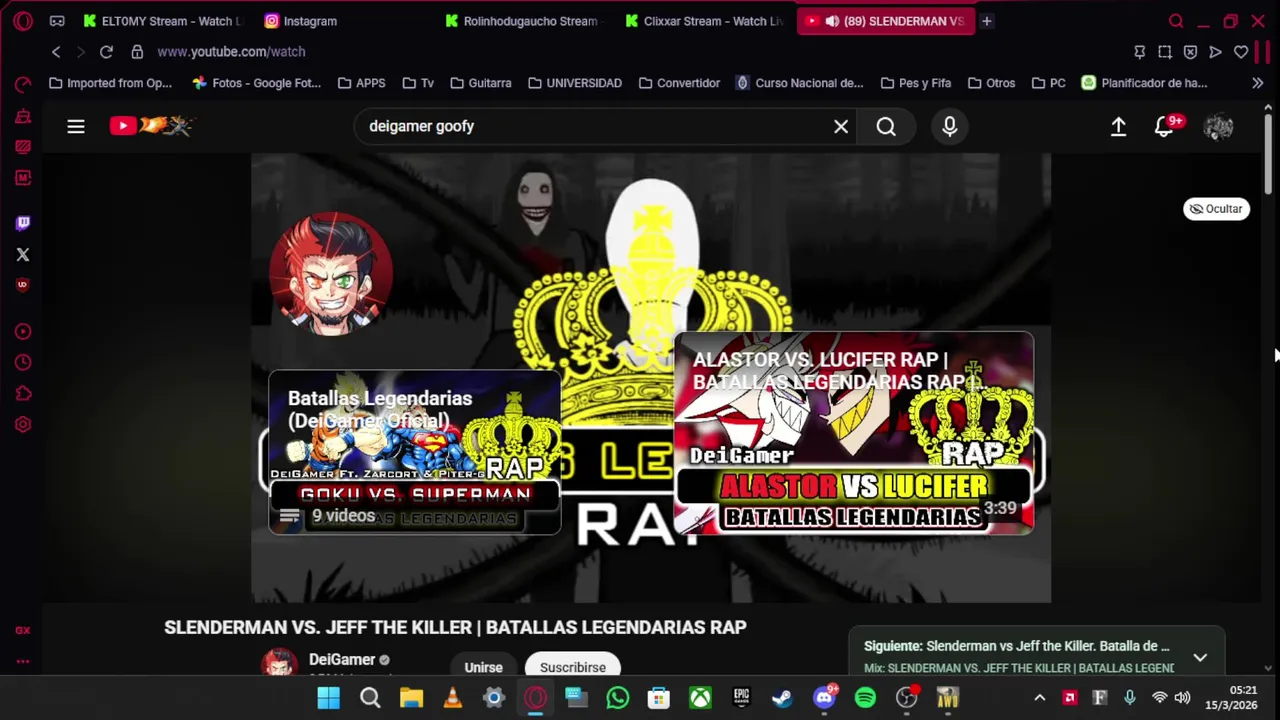Open DeiGamer channel name link
1280x720 pixels.
tap(342, 660)
